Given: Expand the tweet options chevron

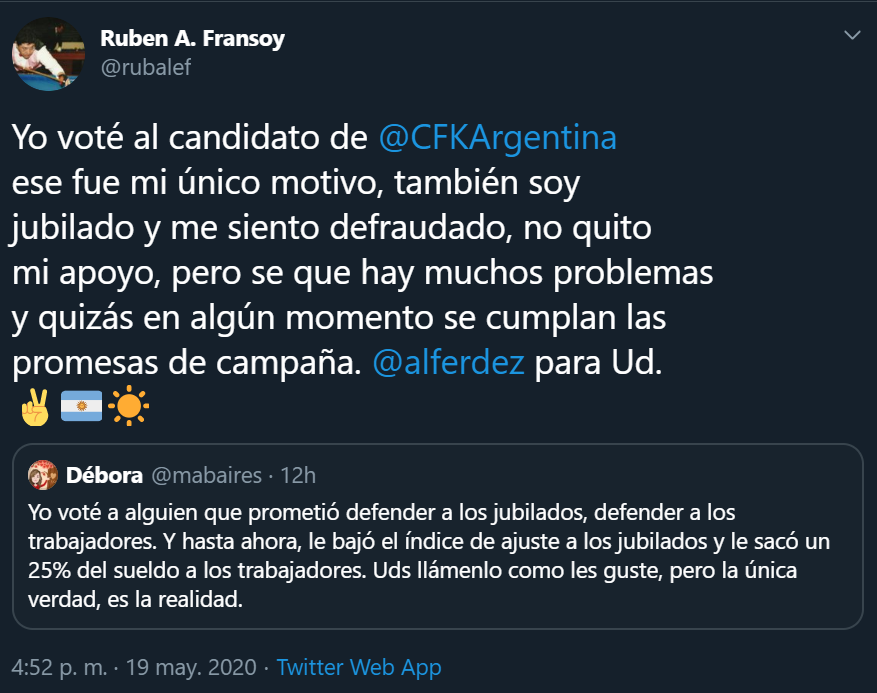Looking at the screenshot, I should [x=852, y=36].
